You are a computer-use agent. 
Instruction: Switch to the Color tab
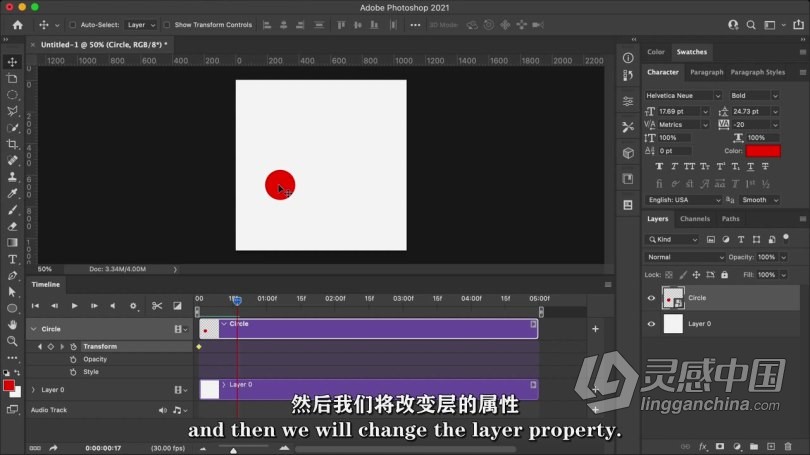(x=656, y=52)
